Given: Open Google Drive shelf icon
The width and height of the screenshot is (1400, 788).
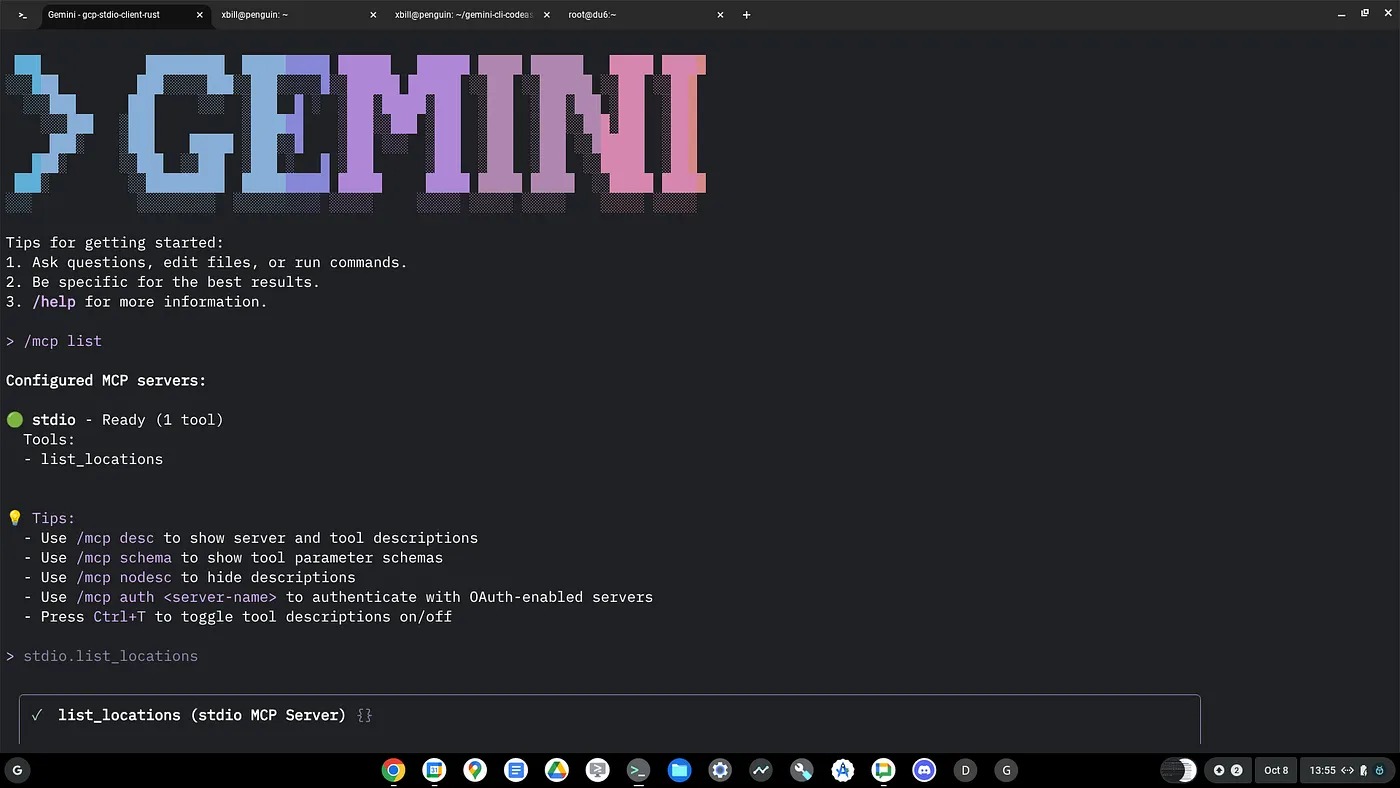Looking at the screenshot, I should 556,770.
